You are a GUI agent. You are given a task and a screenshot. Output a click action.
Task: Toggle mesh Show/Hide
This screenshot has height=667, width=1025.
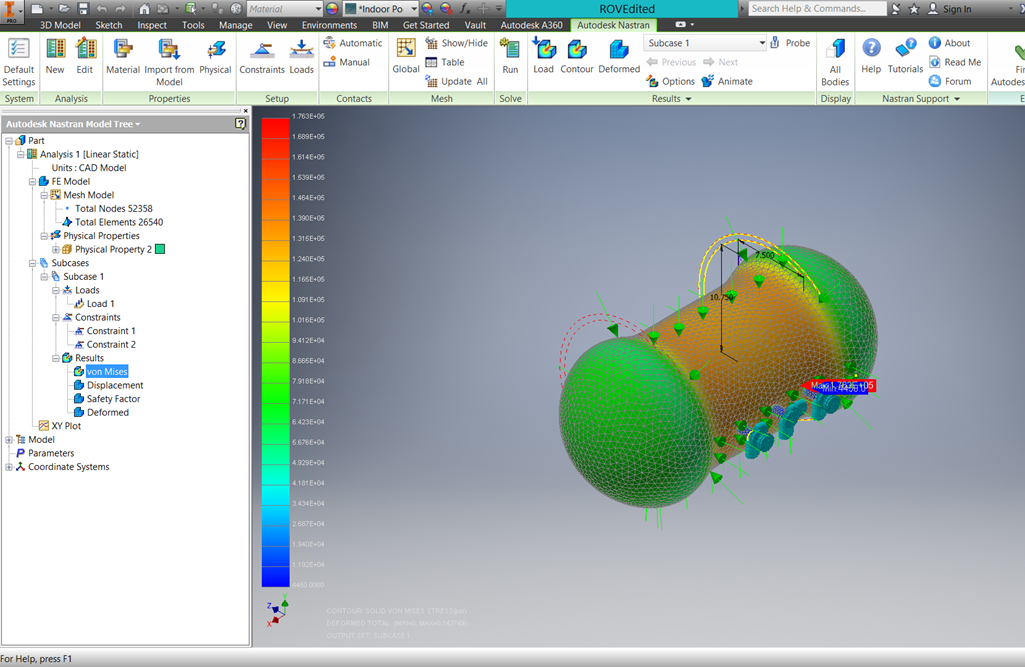click(456, 43)
